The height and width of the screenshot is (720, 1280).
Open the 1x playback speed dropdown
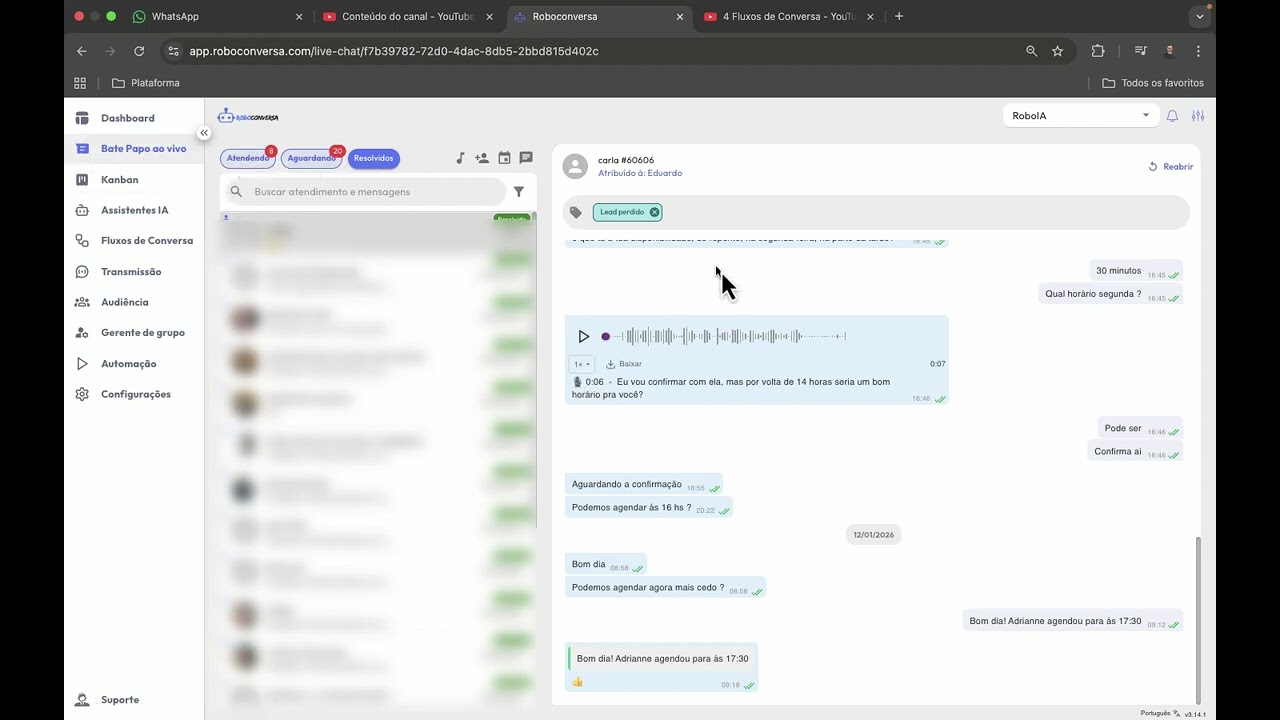tap(582, 364)
